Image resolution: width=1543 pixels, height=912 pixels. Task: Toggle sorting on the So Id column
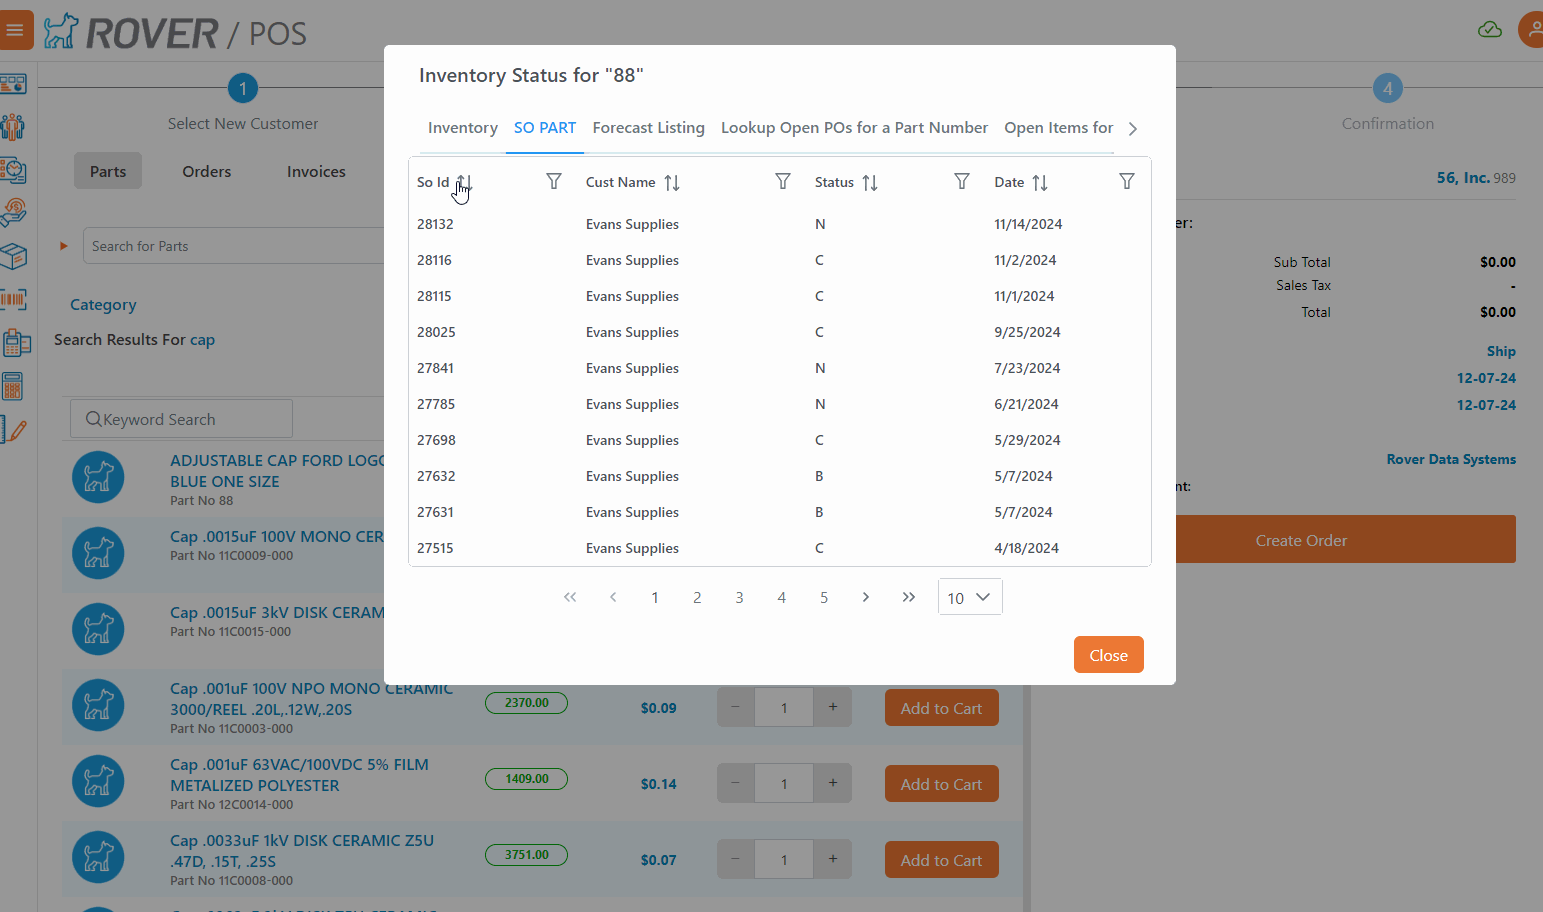pos(465,182)
